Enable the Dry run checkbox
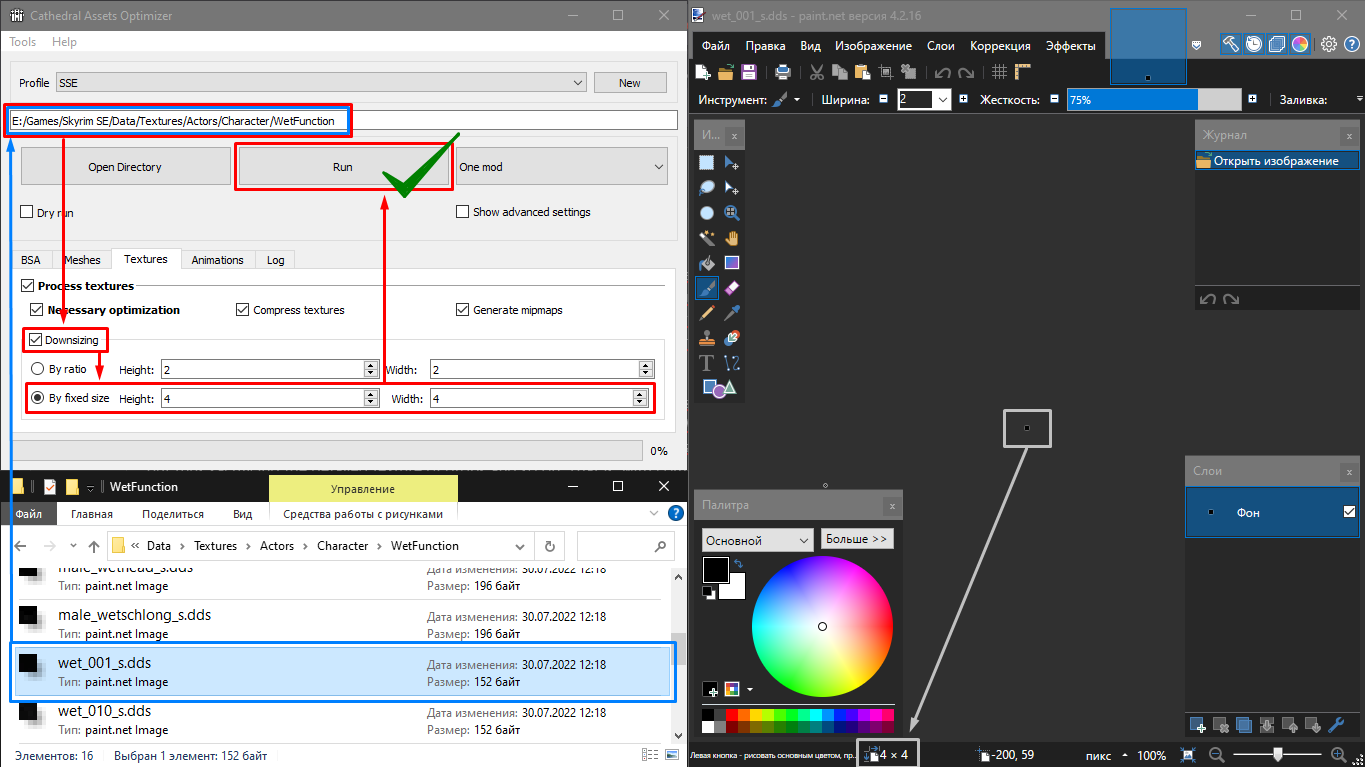 coord(27,212)
